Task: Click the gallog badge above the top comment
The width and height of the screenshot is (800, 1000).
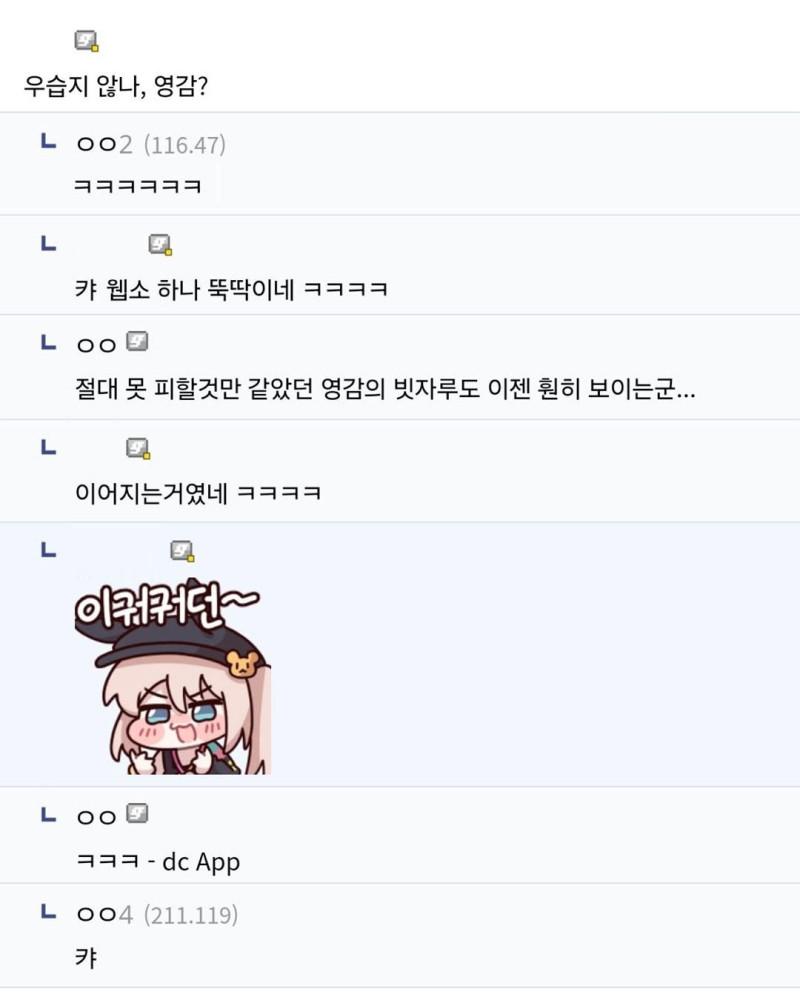Action: [x=86, y=41]
